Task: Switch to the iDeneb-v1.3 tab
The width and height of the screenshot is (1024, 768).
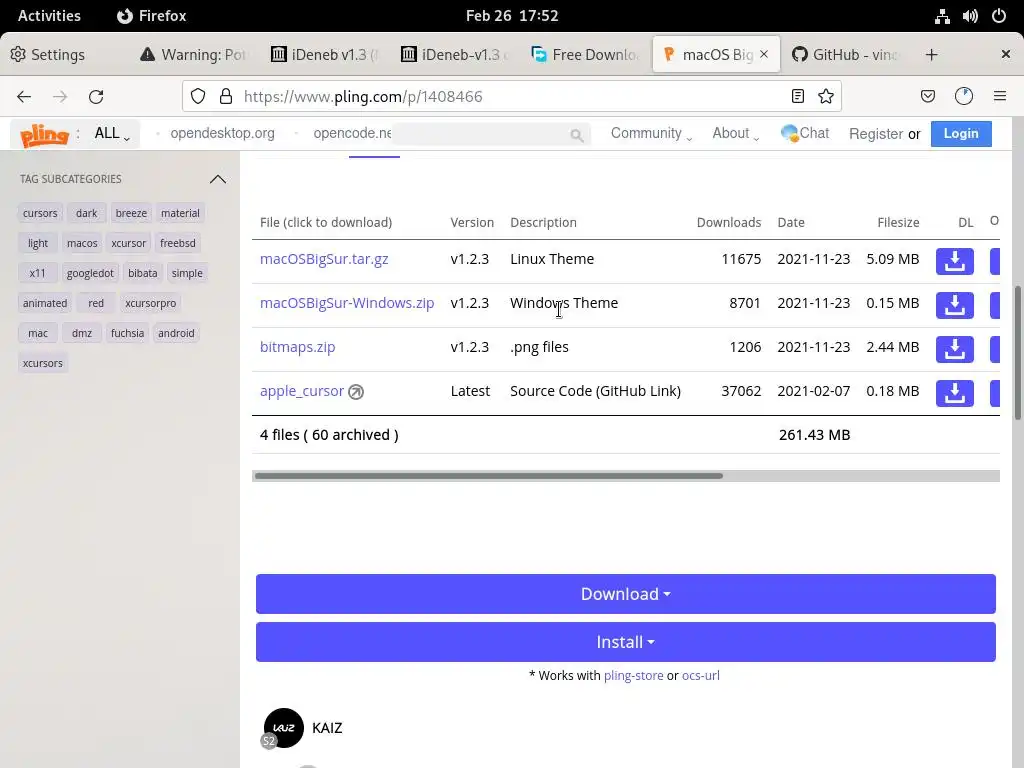Action: 455,54
